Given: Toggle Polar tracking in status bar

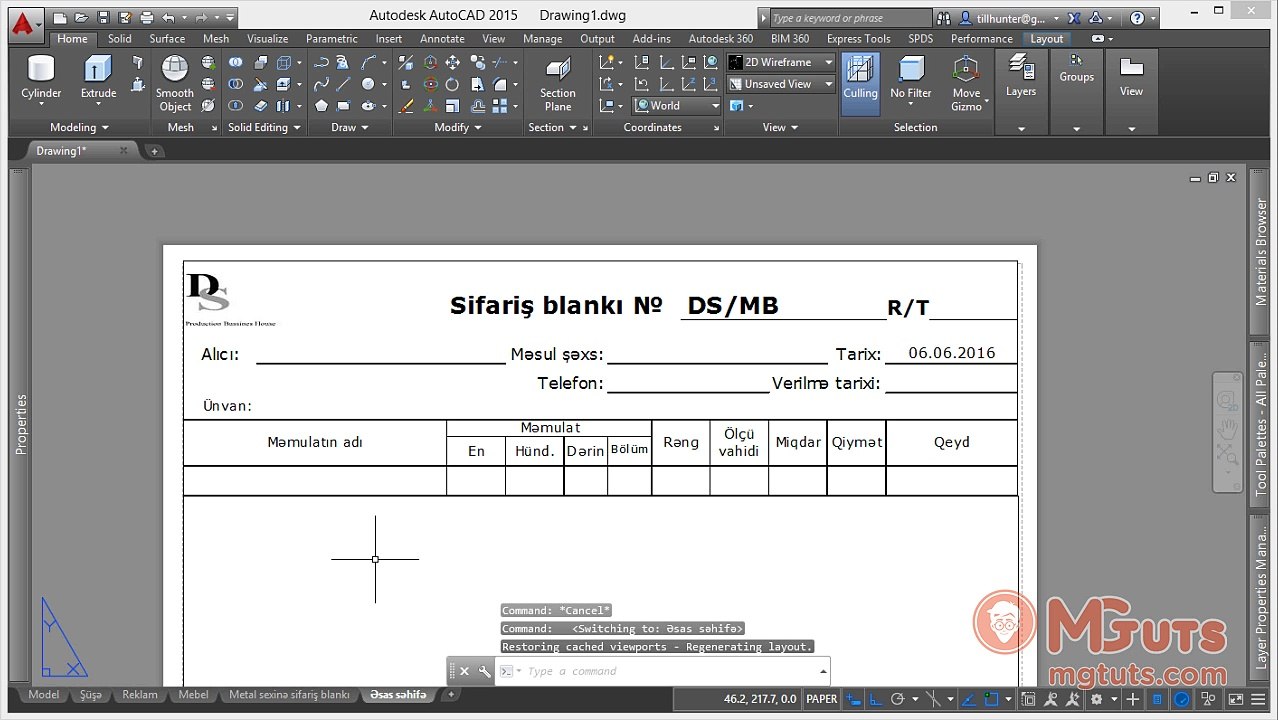Looking at the screenshot, I should (900, 699).
